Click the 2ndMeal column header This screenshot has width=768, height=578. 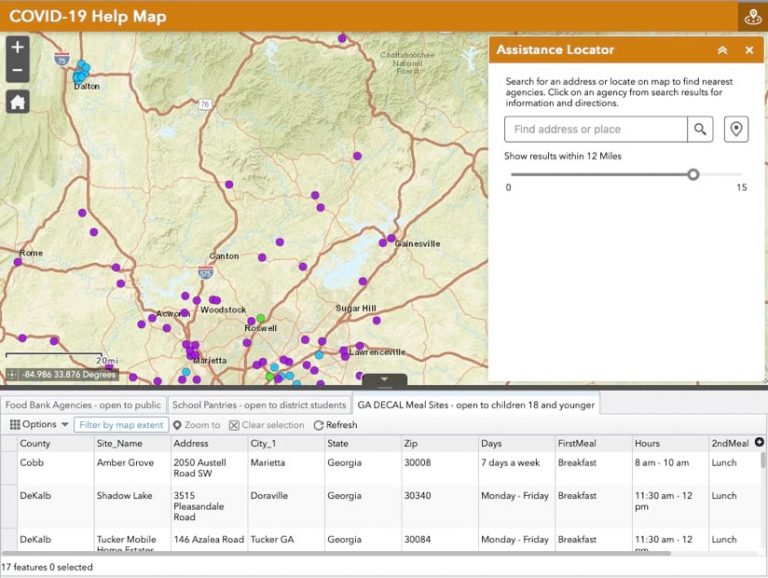730,443
